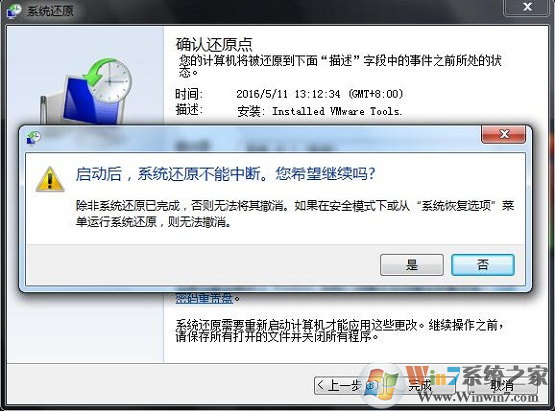Open the 密码重置盘 link
Viewport: 555px width, 411px height.
pos(204,298)
